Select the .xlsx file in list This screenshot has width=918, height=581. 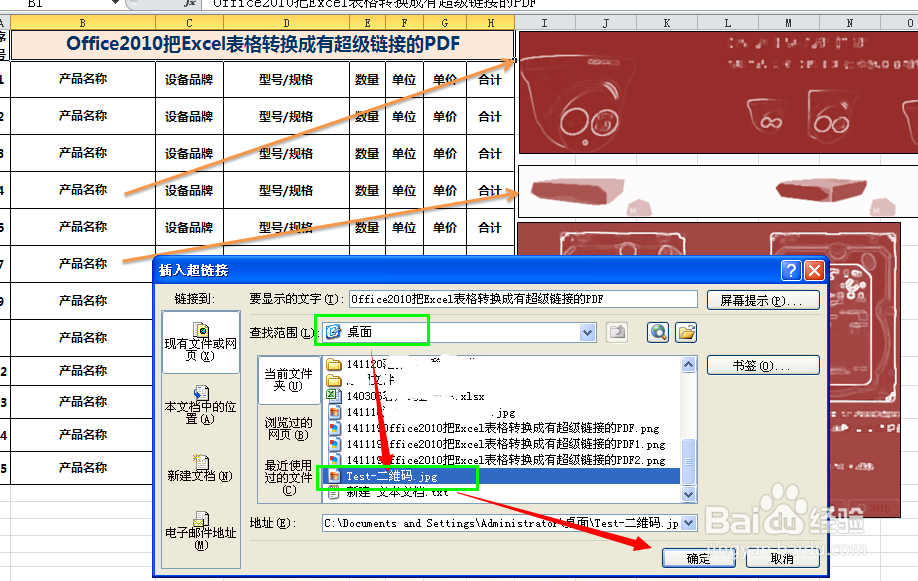(x=405, y=397)
